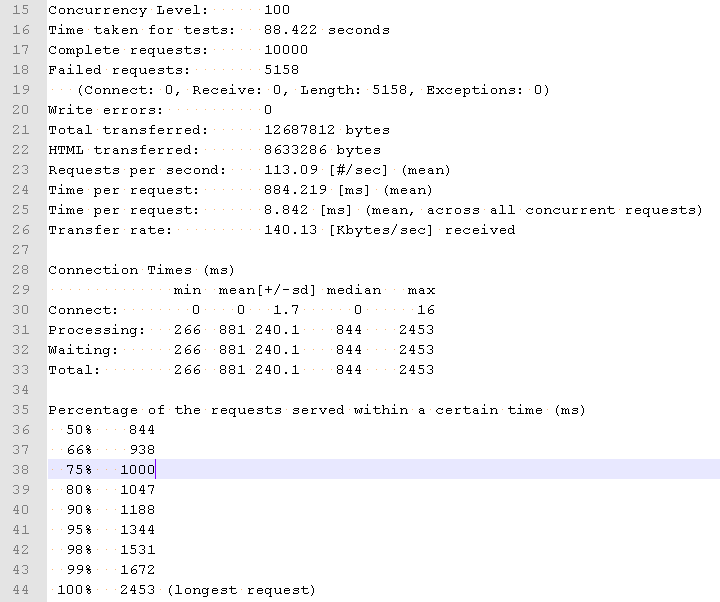Click 'Percentage of the requests served' heading
The image size is (720, 602).
pyautogui.click(x=196, y=410)
